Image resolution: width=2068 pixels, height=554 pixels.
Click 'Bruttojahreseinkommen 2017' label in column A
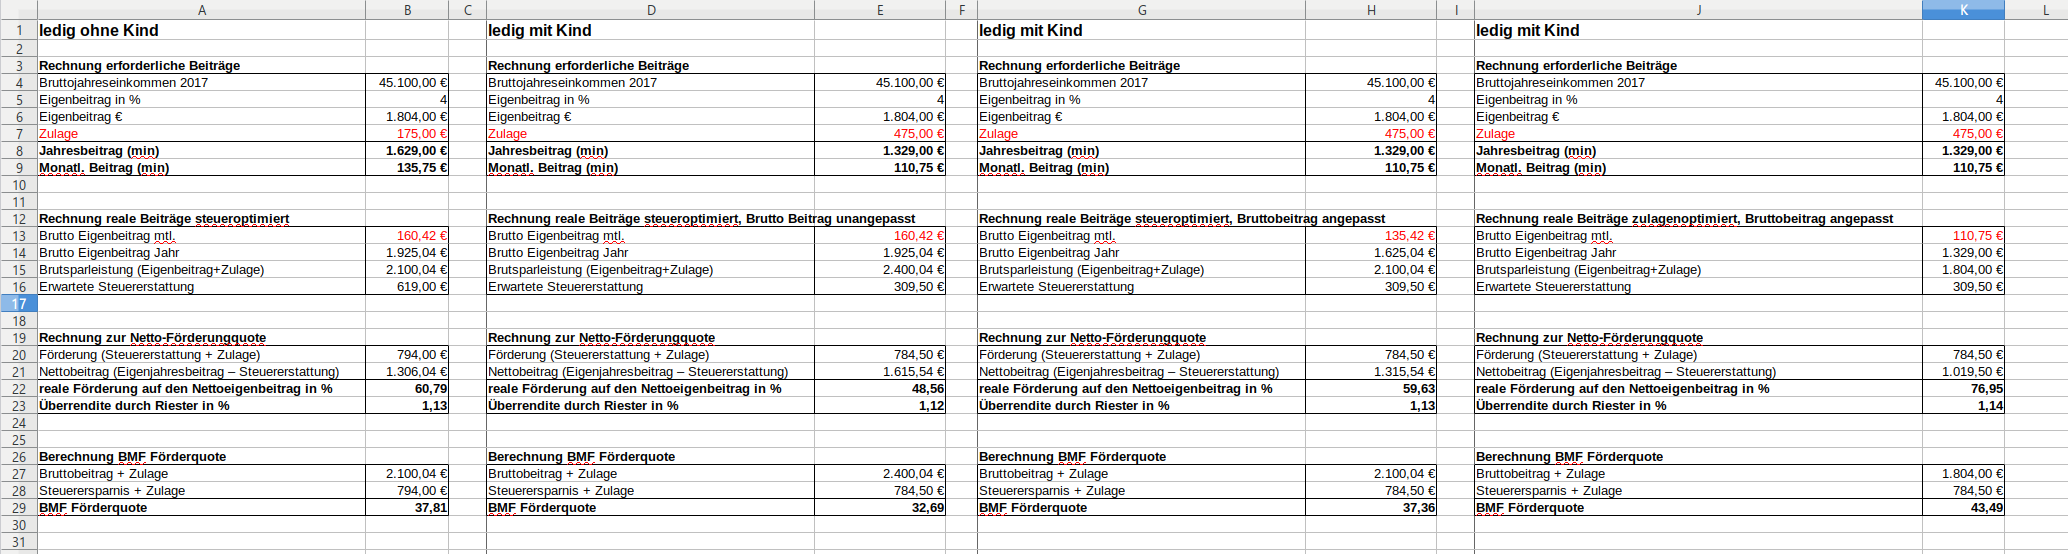(123, 83)
